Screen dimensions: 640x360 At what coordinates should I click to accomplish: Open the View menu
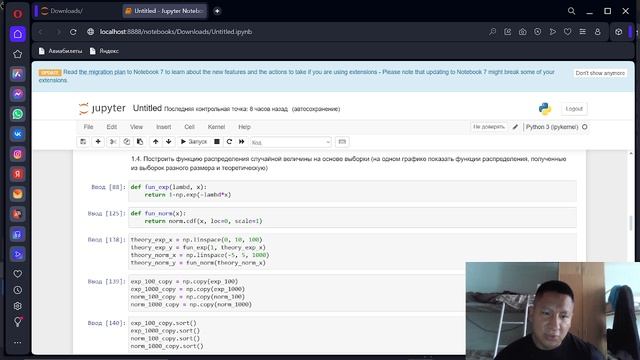click(136, 127)
